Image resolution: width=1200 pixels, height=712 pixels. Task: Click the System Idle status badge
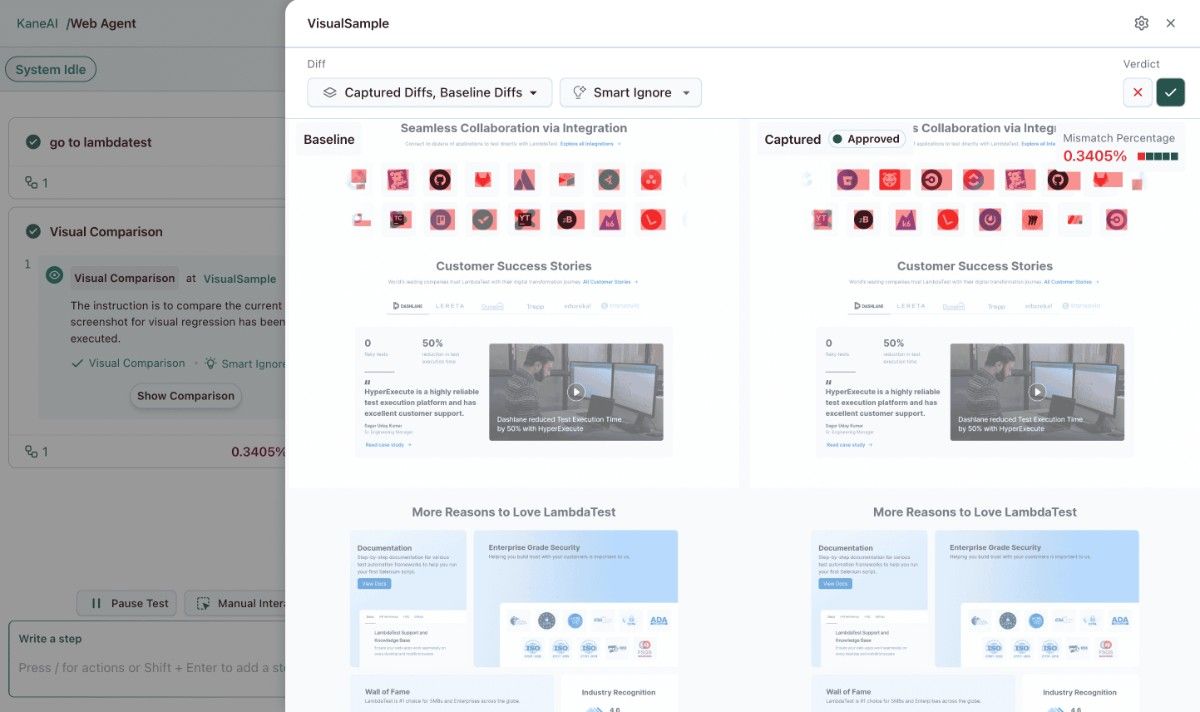click(x=50, y=70)
